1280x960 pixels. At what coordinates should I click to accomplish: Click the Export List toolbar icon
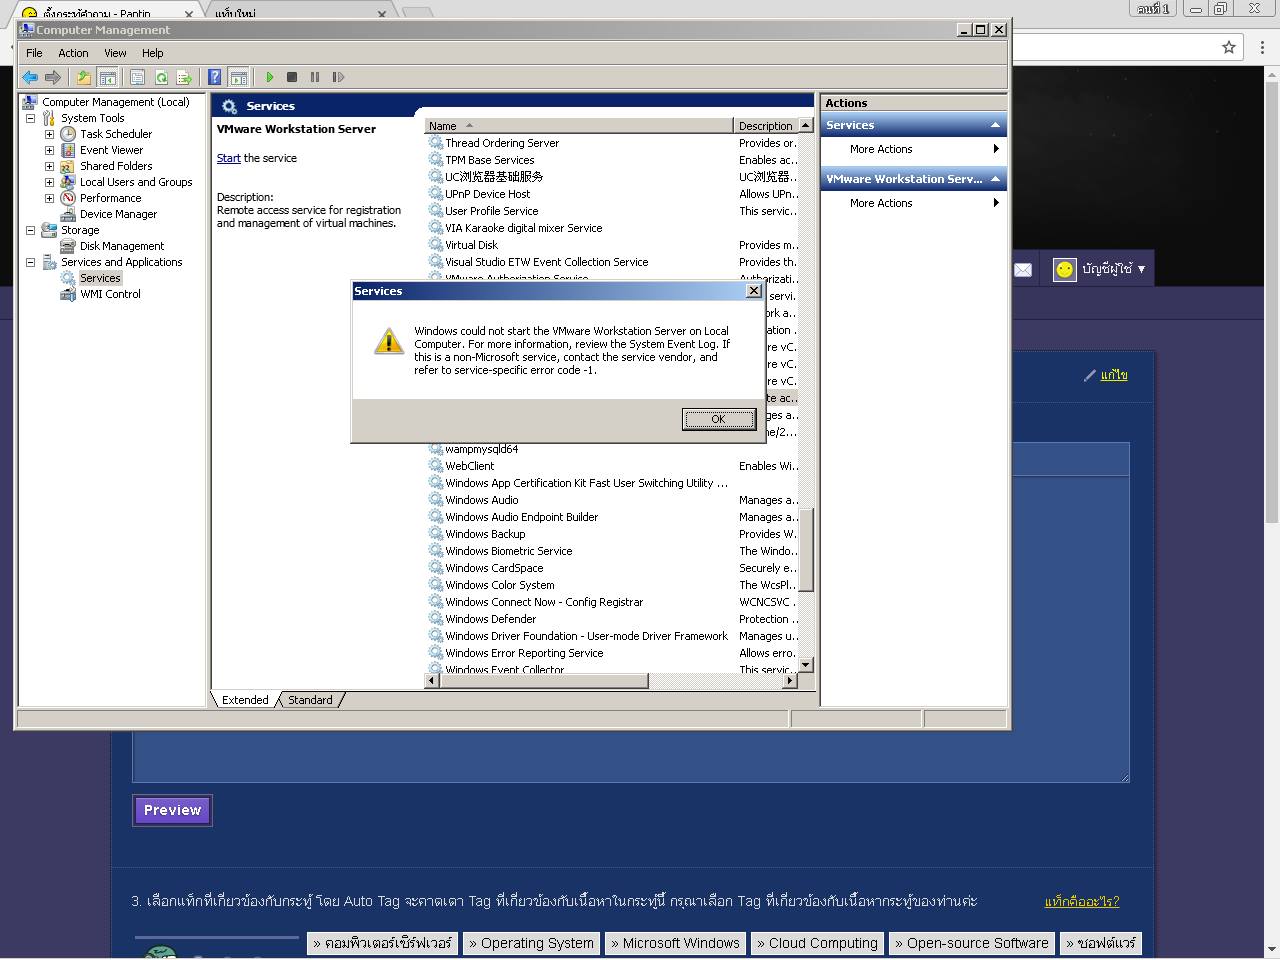tap(184, 77)
